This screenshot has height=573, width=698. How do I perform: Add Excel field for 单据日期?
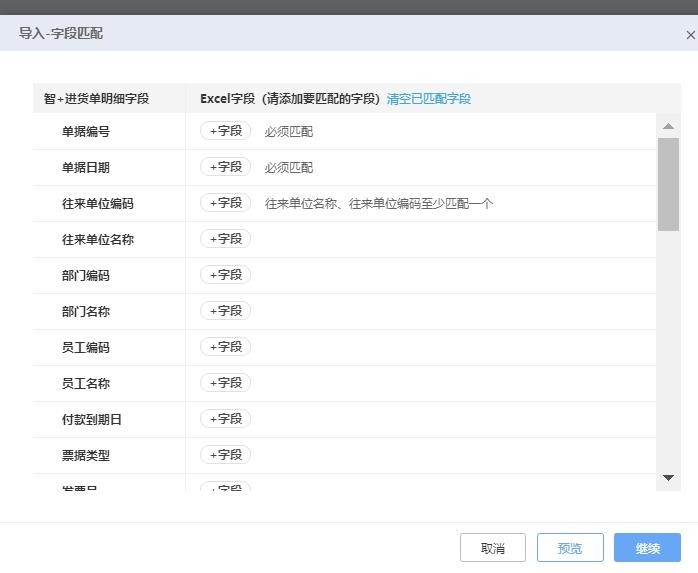click(x=225, y=167)
